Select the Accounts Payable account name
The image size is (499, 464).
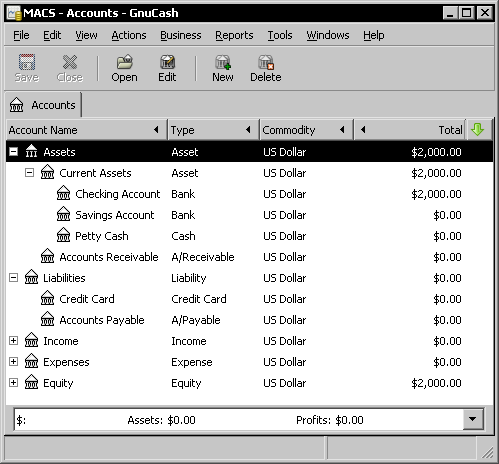pos(102,320)
